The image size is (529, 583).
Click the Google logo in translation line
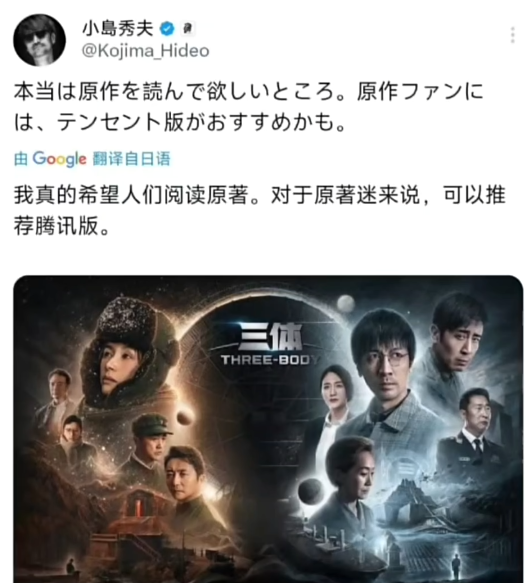pos(59,159)
